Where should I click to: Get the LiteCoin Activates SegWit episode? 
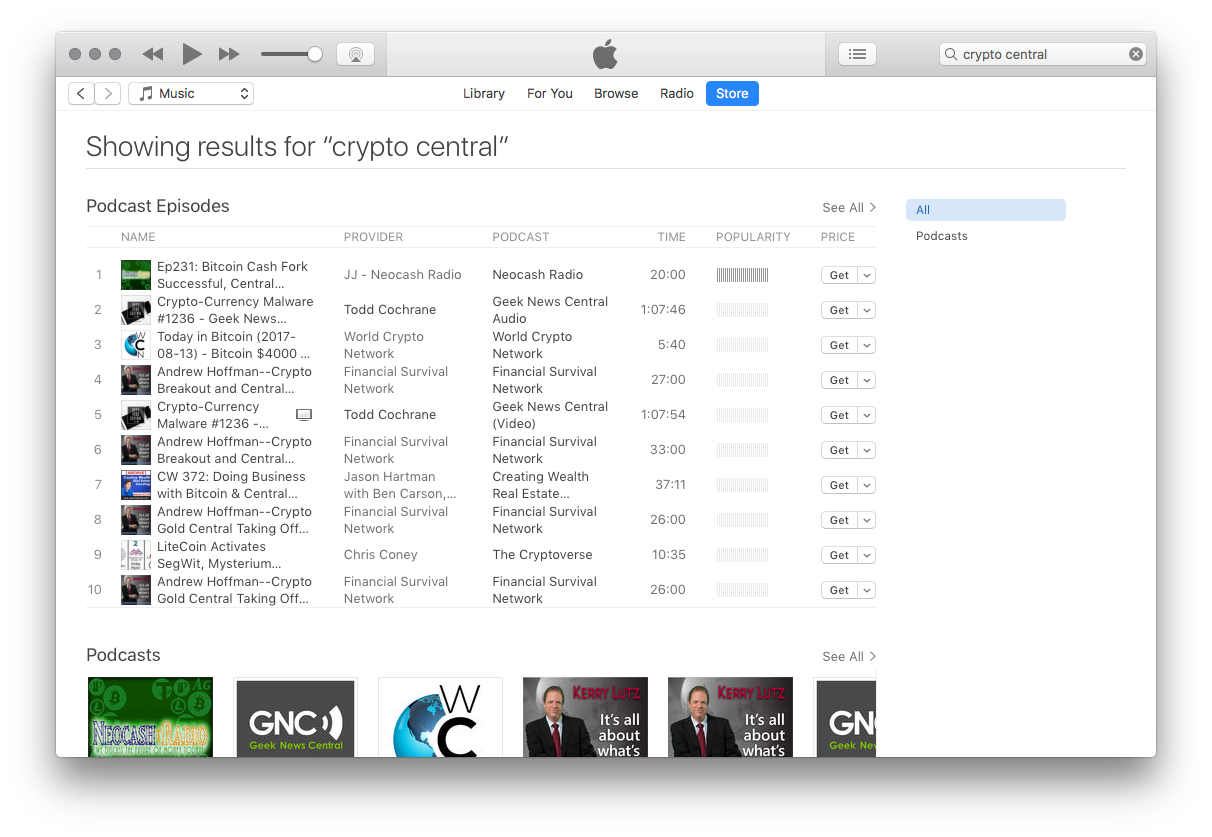point(839,555)
